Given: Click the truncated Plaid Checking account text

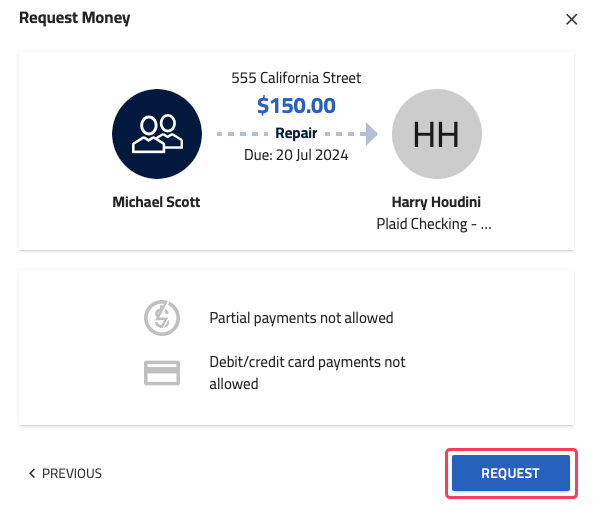Looking at the screenshot, I should click(x=434, y=224).
